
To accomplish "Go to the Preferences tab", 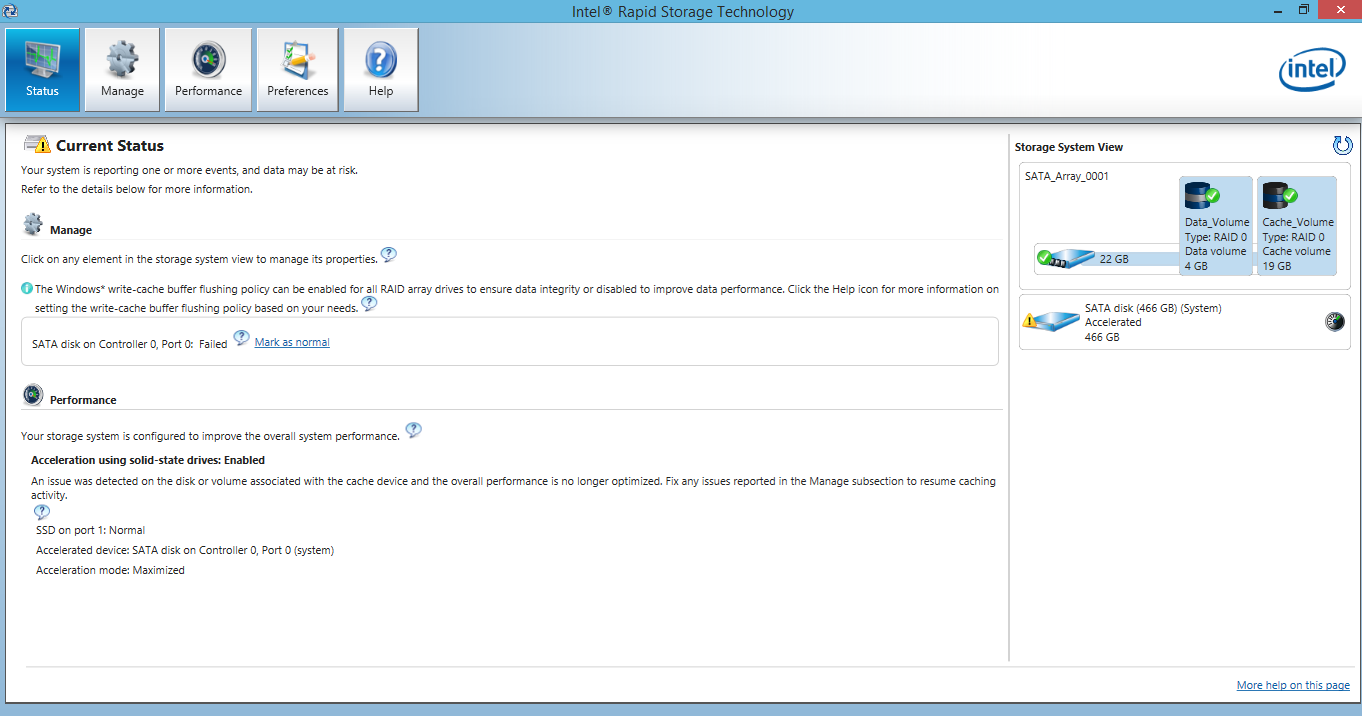I will [298, 69].
